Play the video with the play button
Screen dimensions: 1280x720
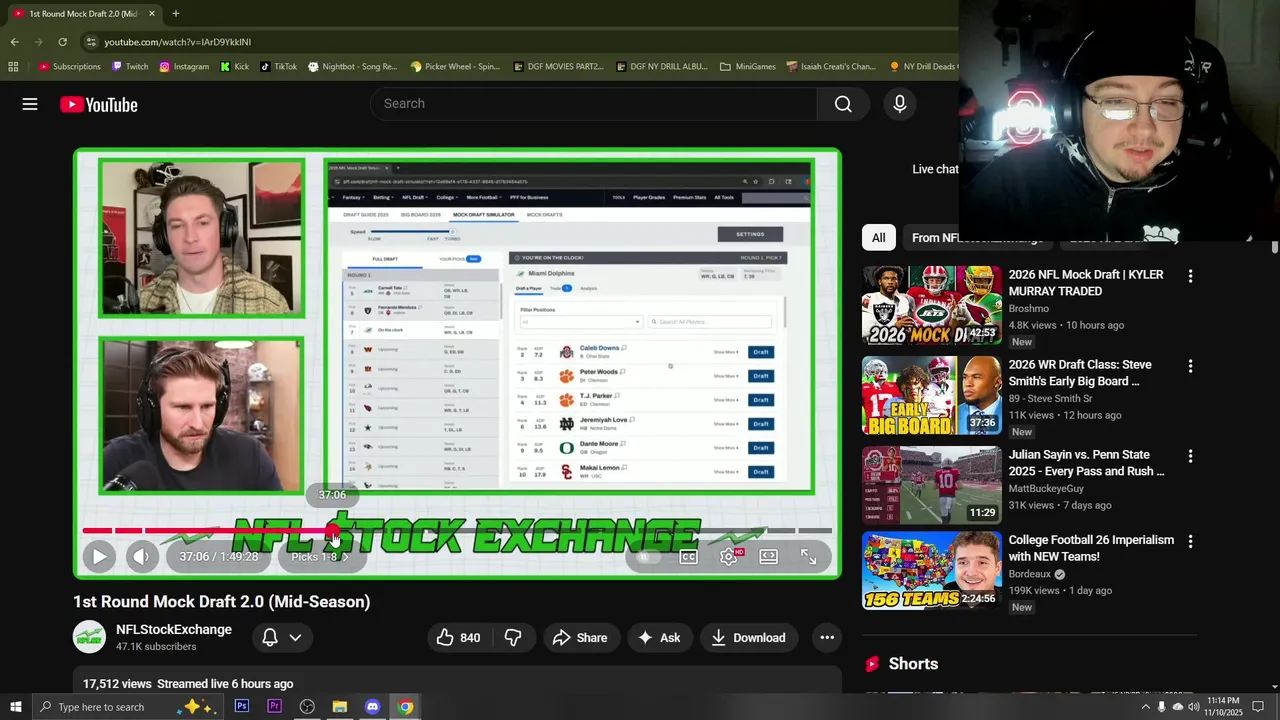99,557
